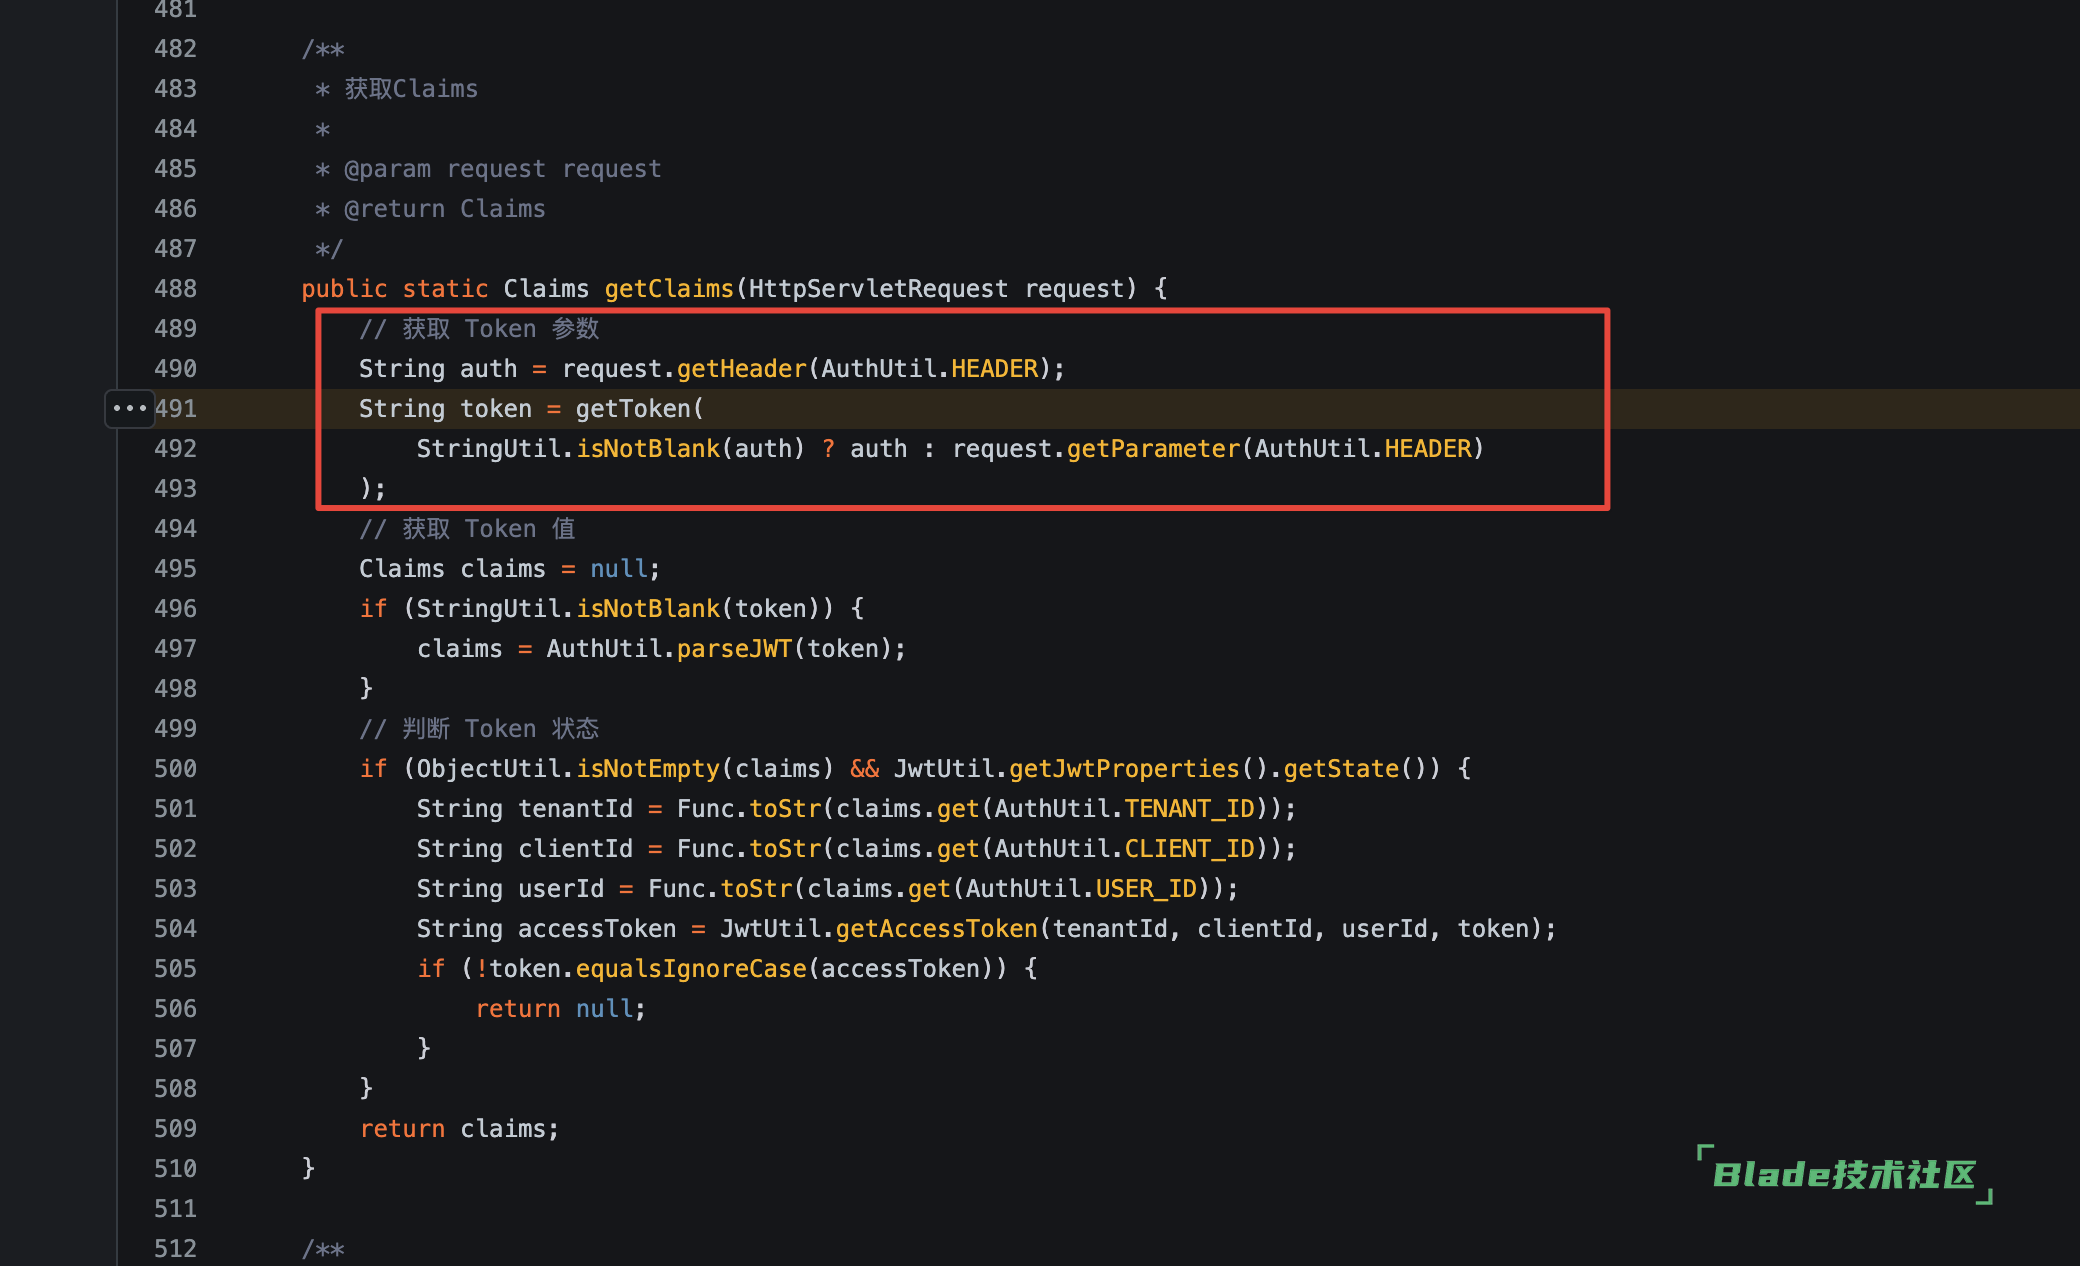Click line number 496
The width and height of the screenshot is (2080, 1266).
175,609
